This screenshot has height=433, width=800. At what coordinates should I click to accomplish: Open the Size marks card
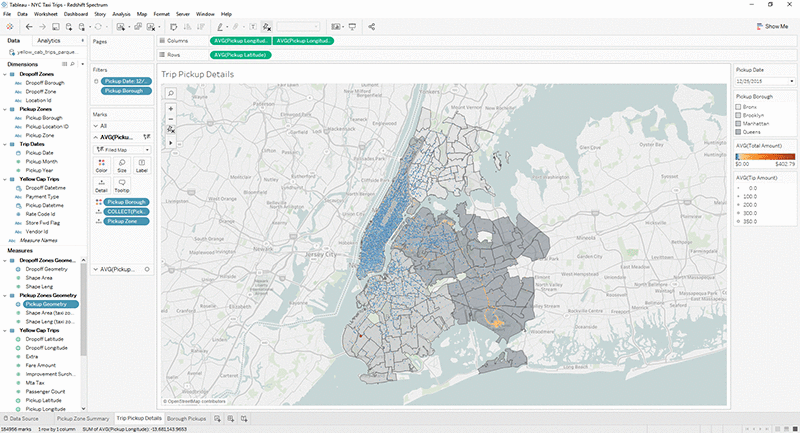(121, 165)
